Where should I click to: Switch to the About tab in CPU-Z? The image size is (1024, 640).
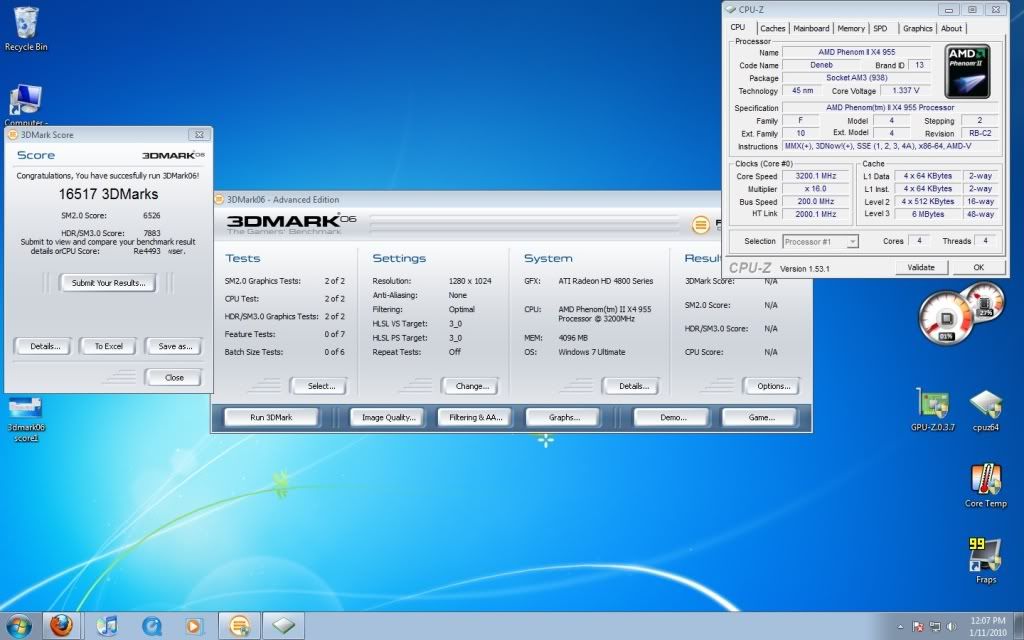coord(952,28)
